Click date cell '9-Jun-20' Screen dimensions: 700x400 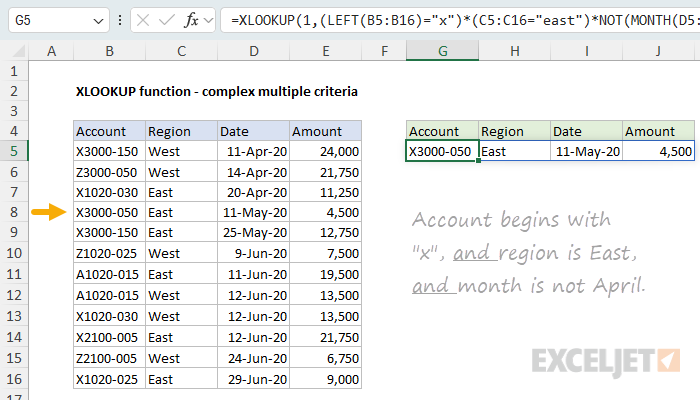tap(254, 253)
